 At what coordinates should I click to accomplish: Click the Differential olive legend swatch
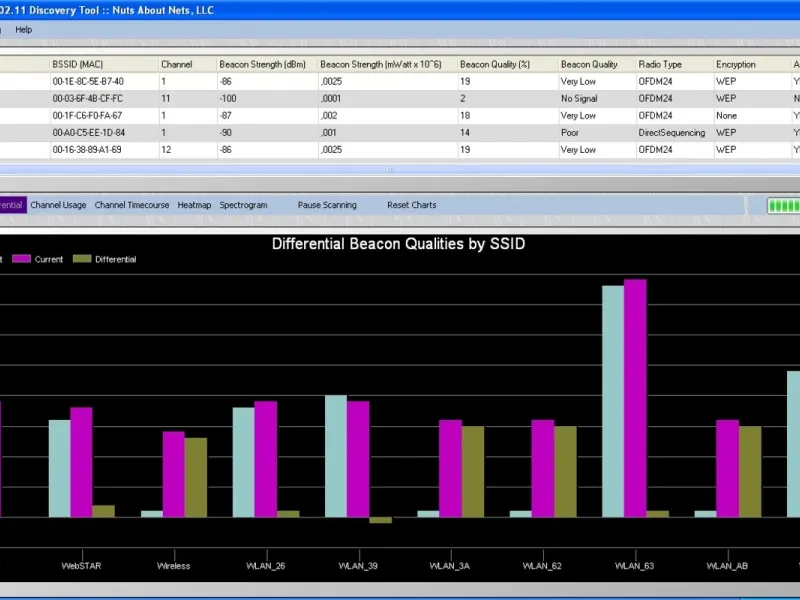point(82,259)
